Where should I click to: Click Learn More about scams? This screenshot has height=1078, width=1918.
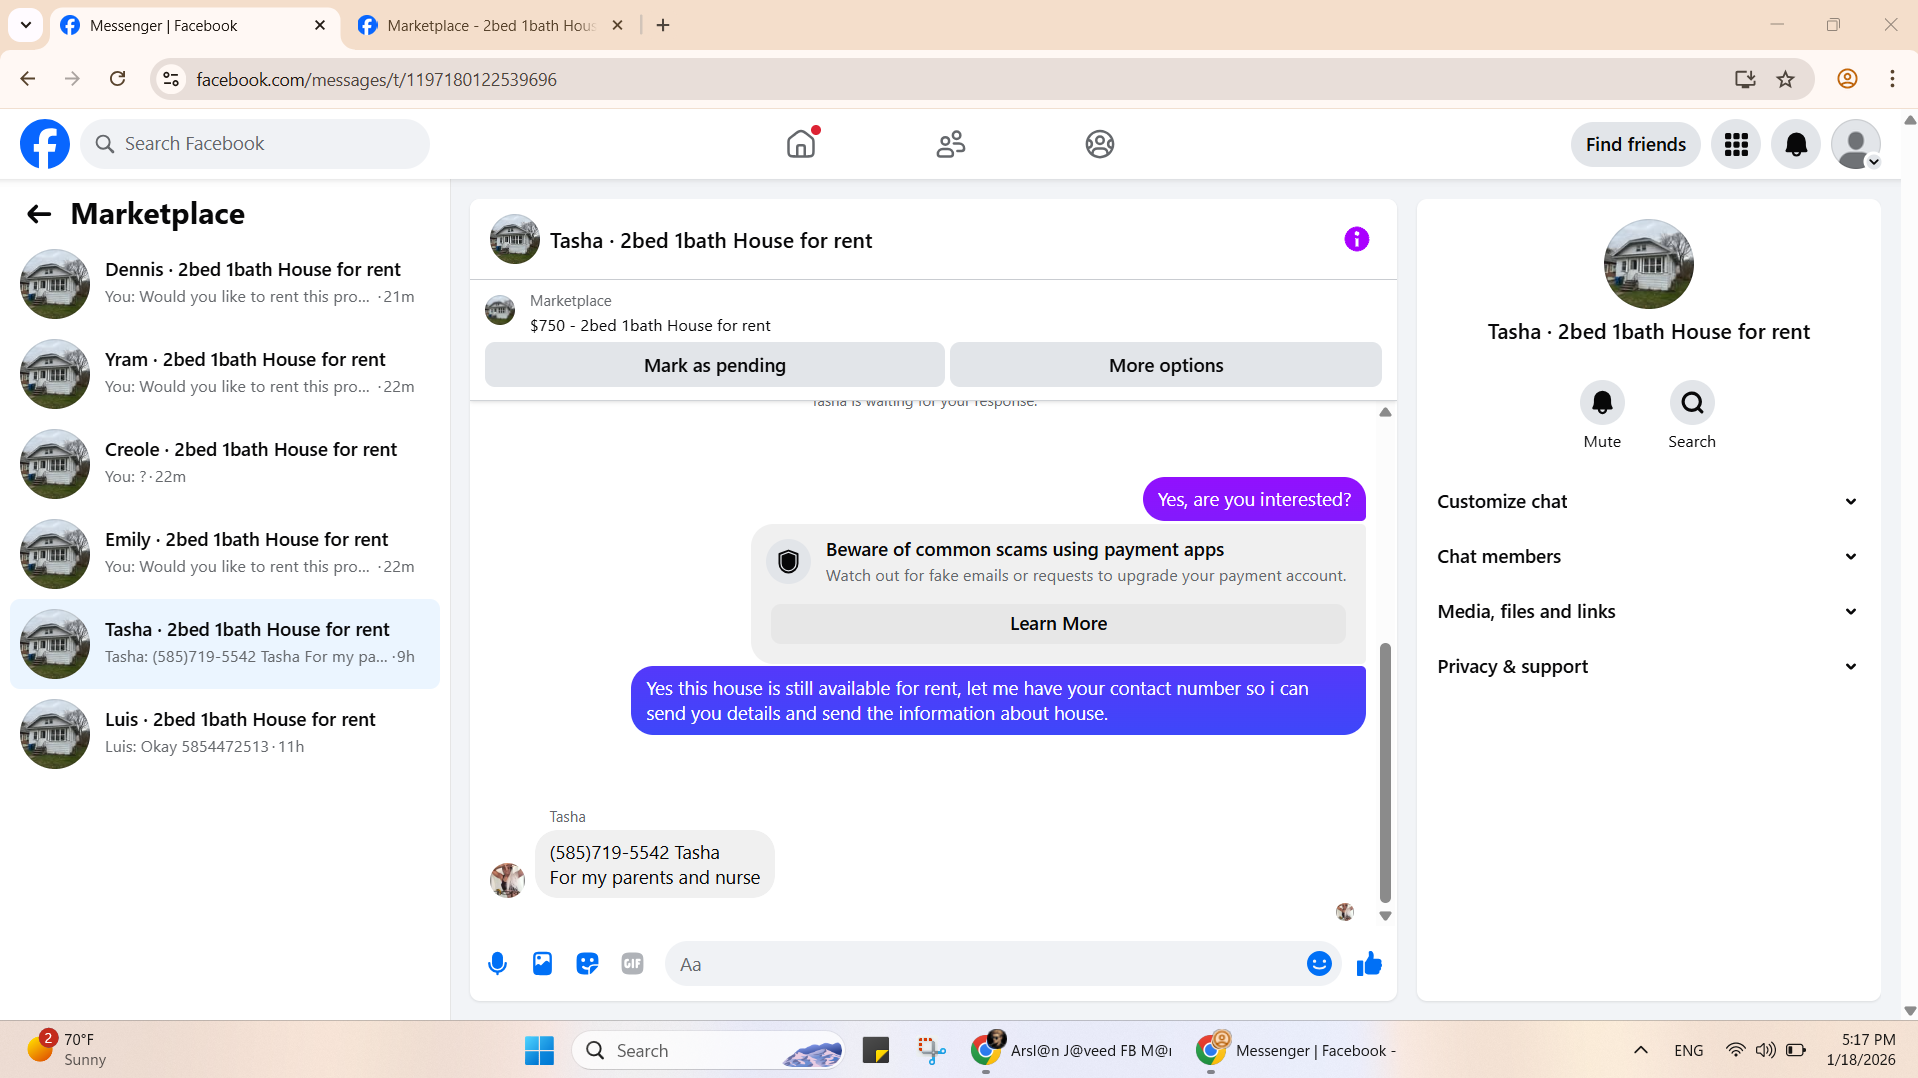(x=1058, y=624)
